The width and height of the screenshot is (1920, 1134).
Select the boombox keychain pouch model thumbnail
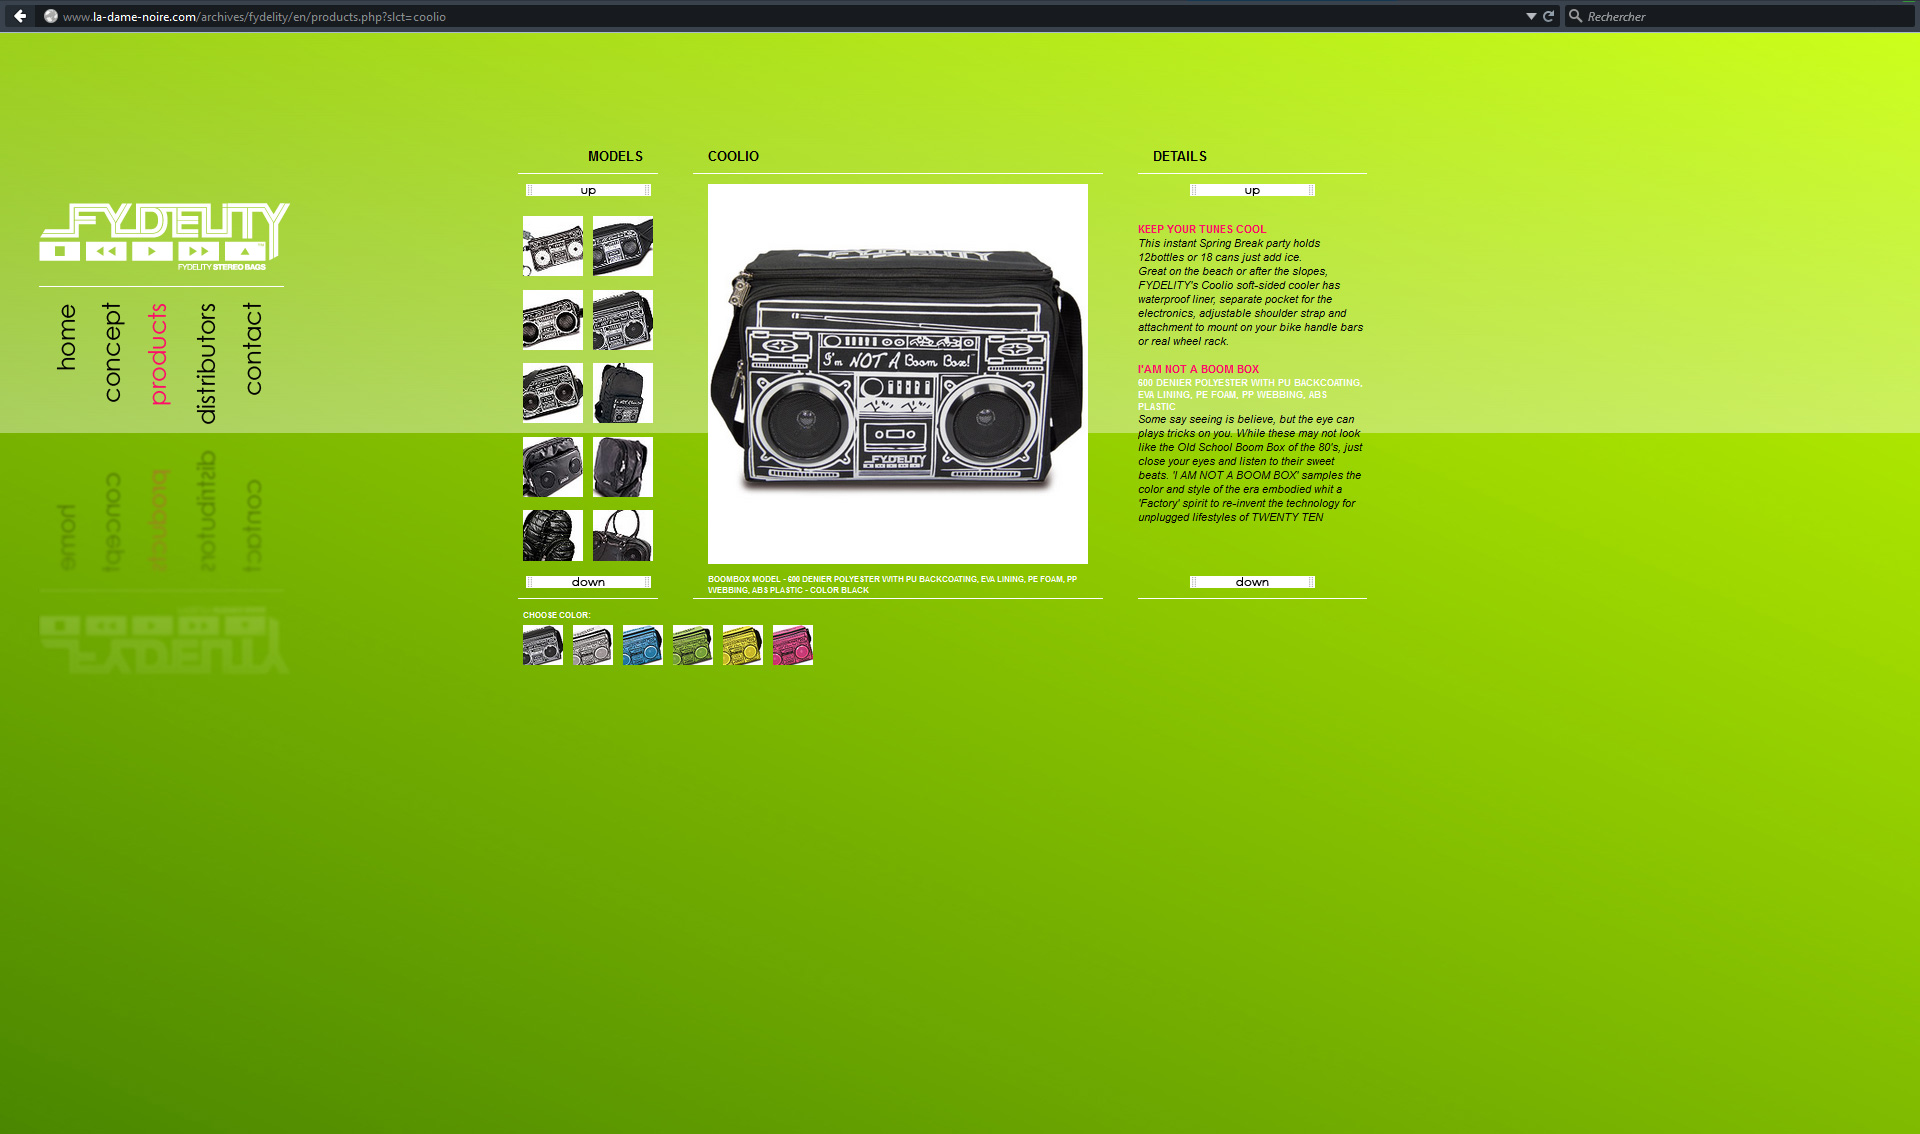553,246
